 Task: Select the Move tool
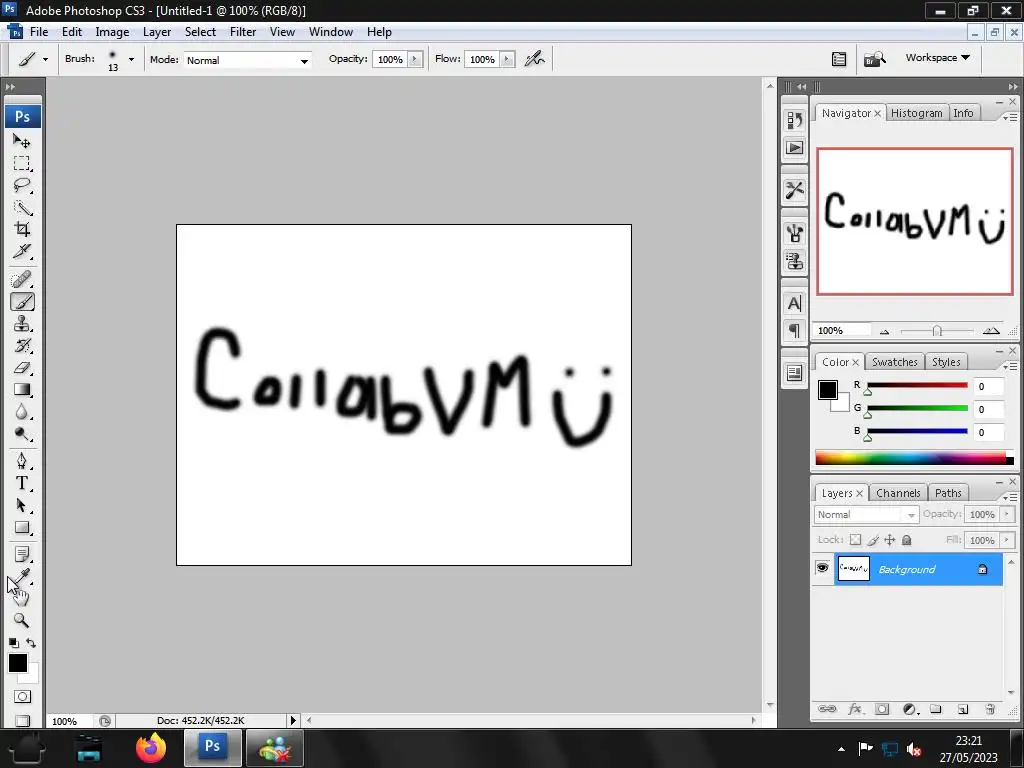(x=22, y=141)
